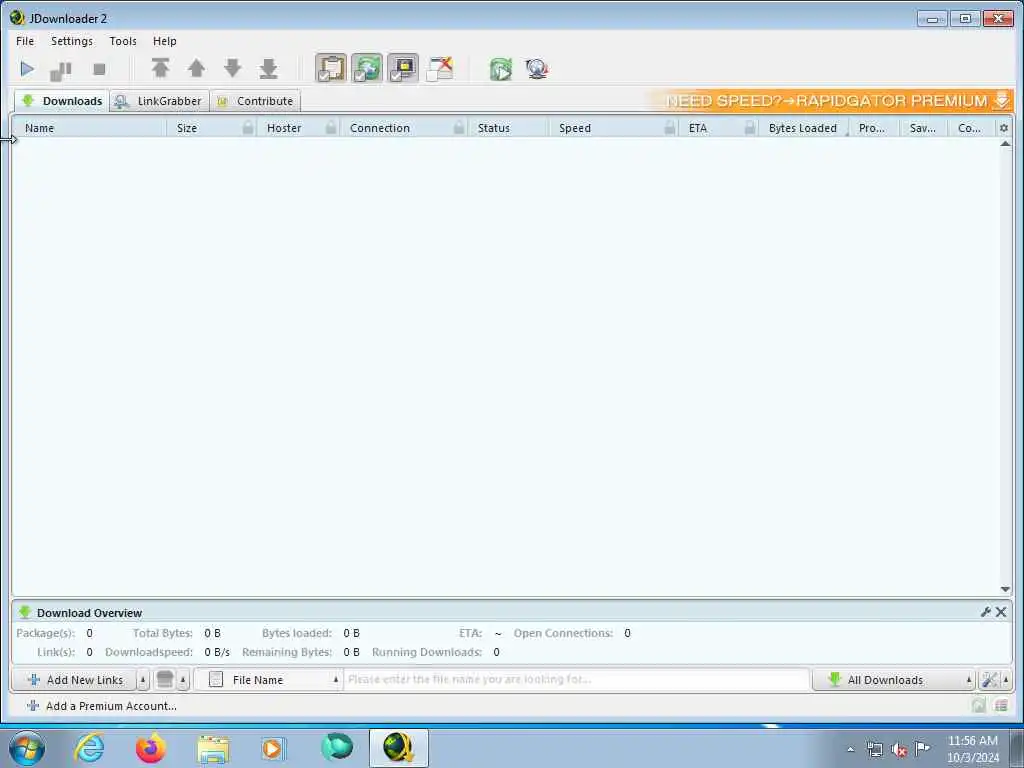Image resolution: width=1024 pixels, height=768 pixels.
Task: Show hidden tray icons arrow
Action: (850, 750)
